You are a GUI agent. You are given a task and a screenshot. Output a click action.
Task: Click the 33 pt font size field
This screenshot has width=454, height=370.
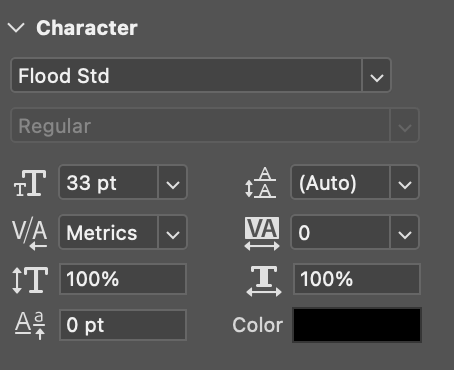tap(108, 182)
